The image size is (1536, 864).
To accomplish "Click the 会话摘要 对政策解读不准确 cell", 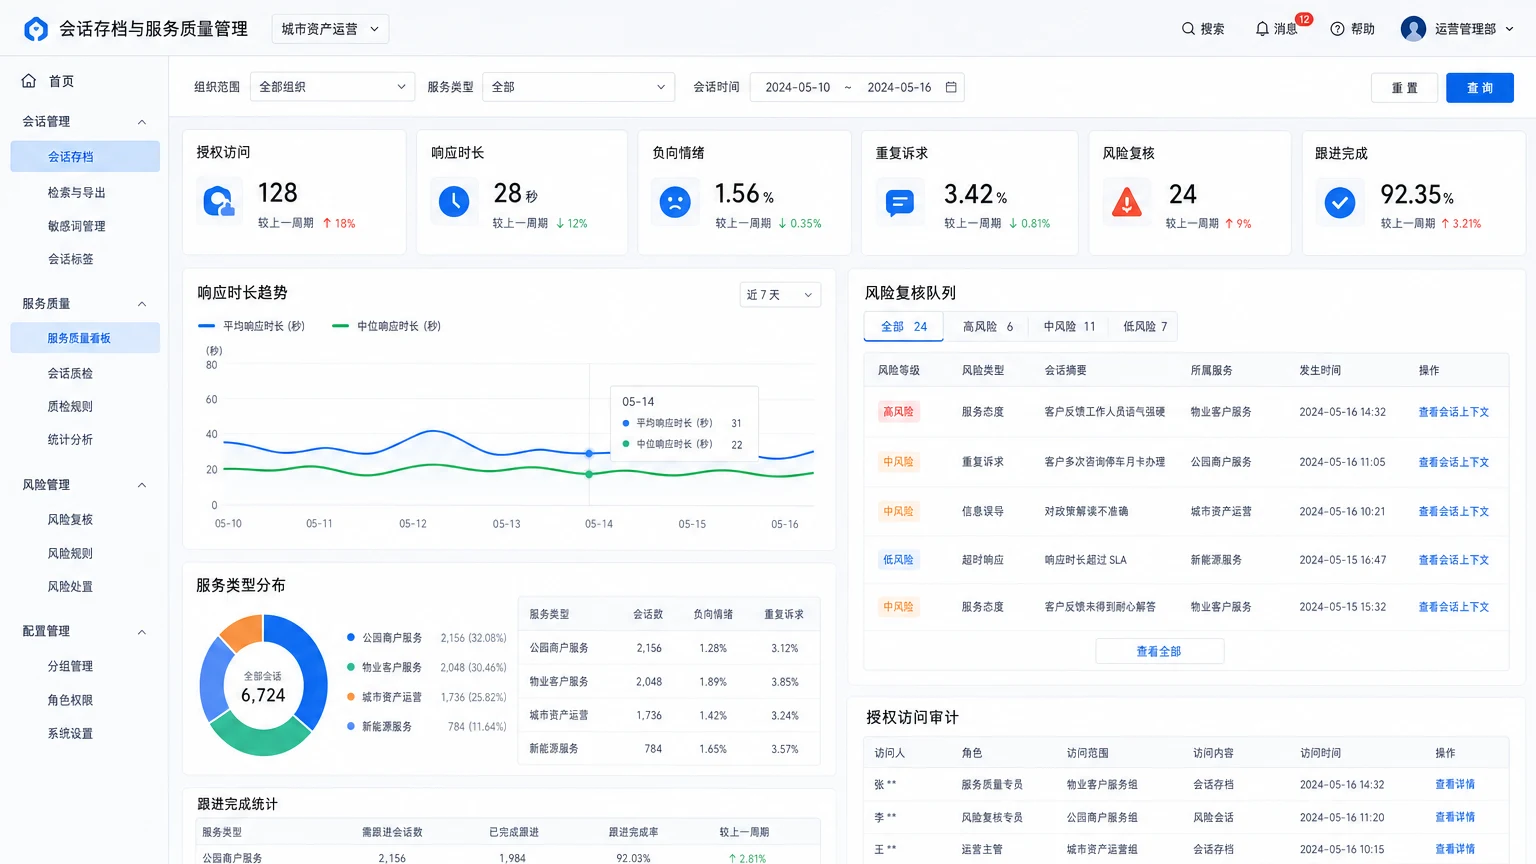I will tap(1086, 511).
